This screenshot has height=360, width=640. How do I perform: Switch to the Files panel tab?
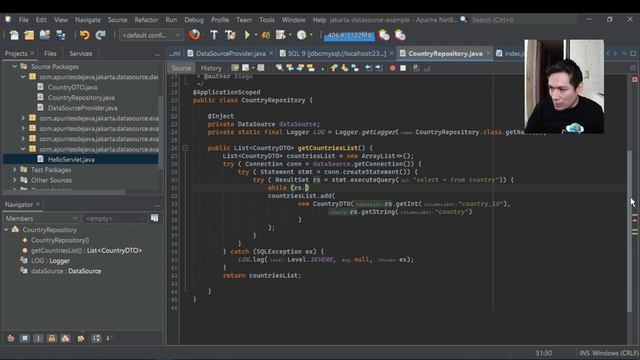50,53
